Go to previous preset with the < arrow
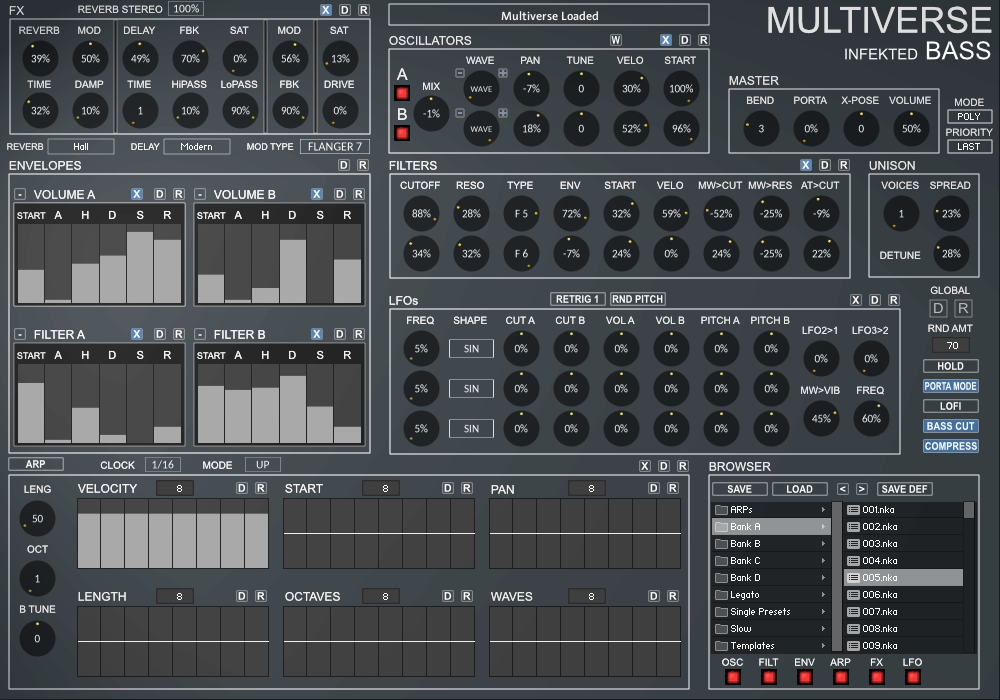 842,489
